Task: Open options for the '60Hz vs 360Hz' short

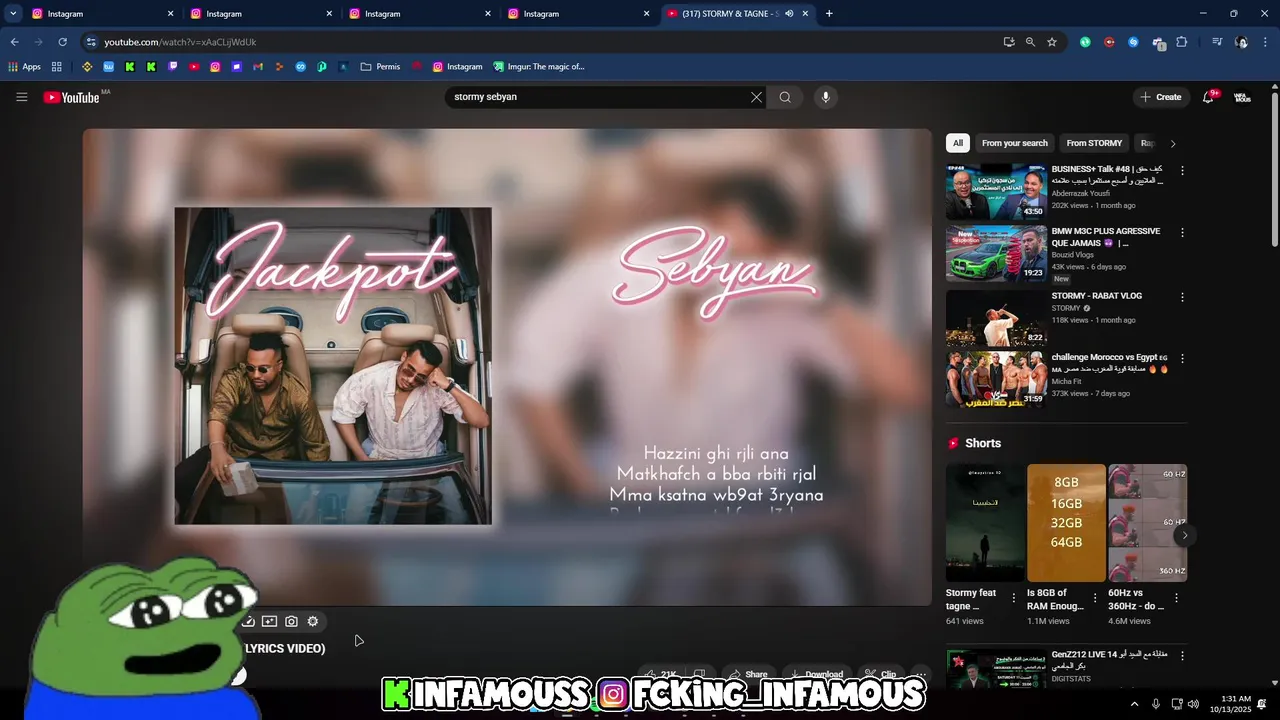Action: point(1176,598)
